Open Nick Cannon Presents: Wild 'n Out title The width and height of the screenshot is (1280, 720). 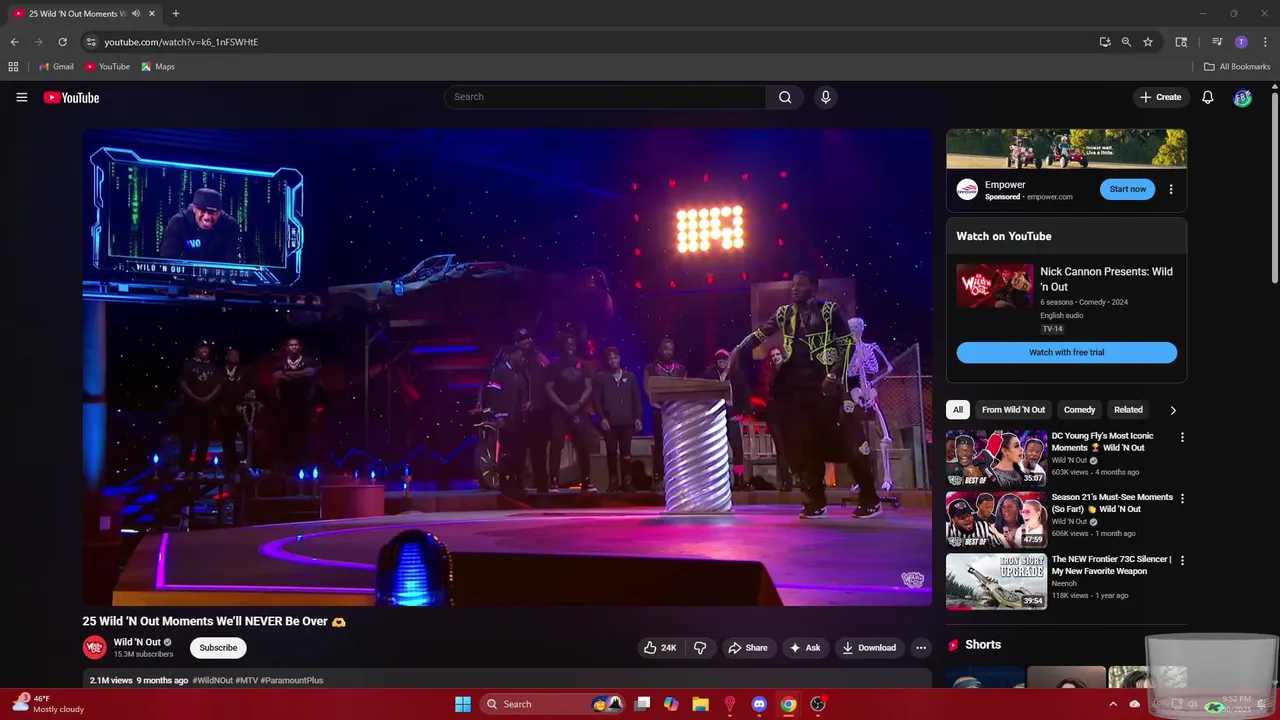click(x=1106, y=279)
